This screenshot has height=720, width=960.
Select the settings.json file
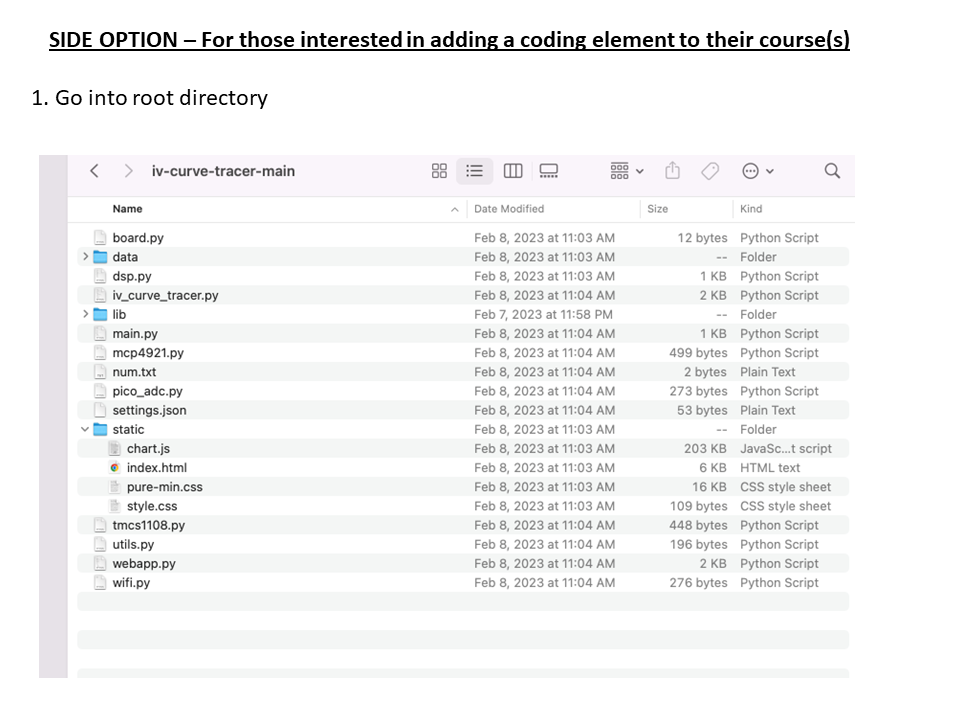(463, 410)
